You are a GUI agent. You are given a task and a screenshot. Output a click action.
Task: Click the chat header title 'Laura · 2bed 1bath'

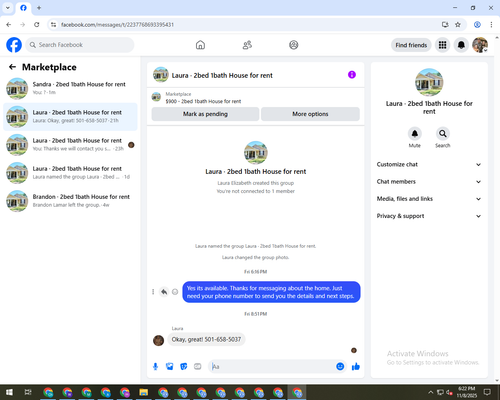tap(222, 75)
